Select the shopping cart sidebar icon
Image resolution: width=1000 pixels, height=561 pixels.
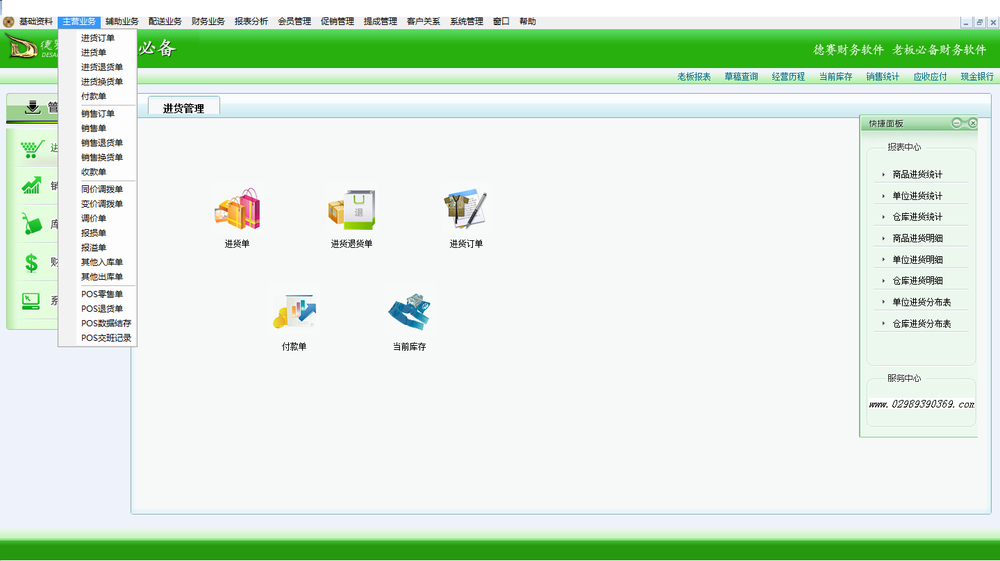(32, 149)
